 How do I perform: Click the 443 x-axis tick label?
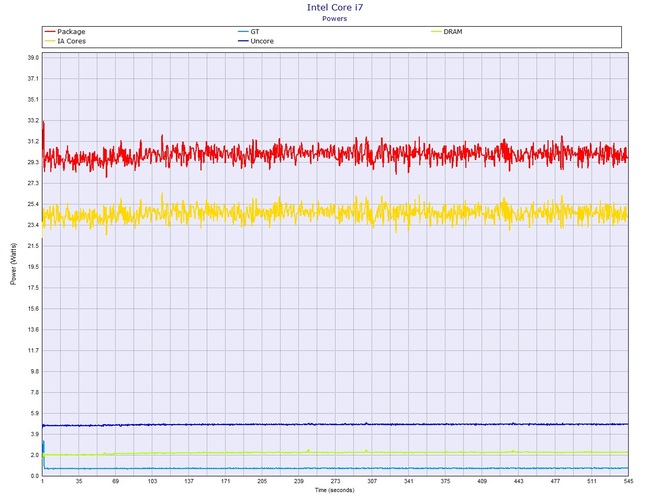[x=518, y=481]
